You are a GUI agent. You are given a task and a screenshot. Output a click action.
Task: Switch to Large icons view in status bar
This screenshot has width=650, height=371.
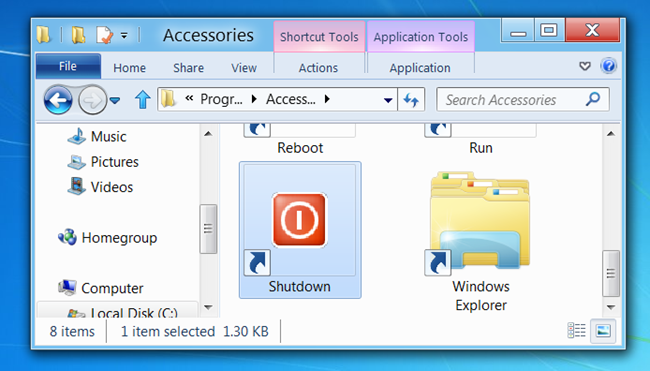pos(603,331)
